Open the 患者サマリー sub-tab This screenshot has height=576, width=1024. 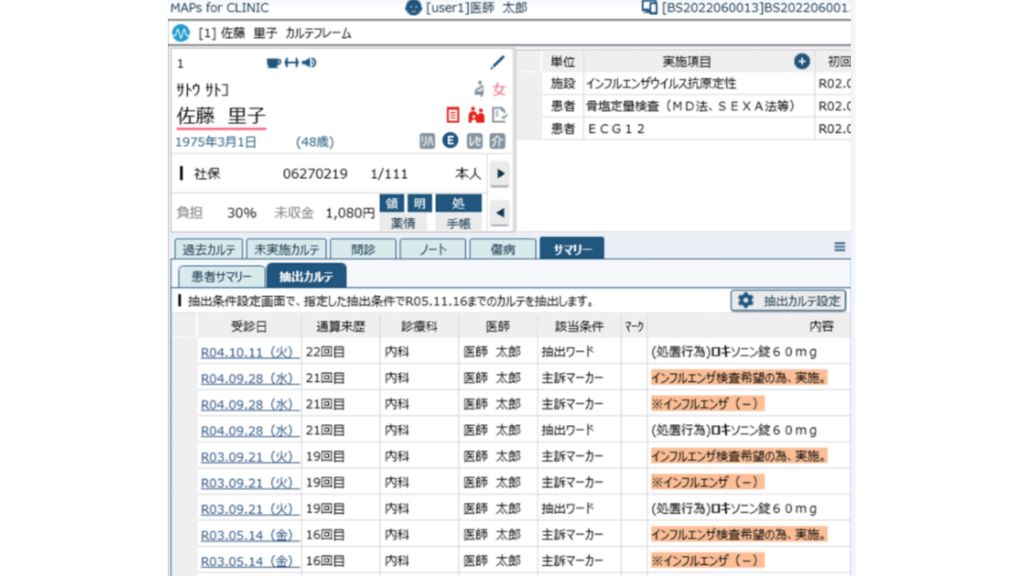(221, 277)
